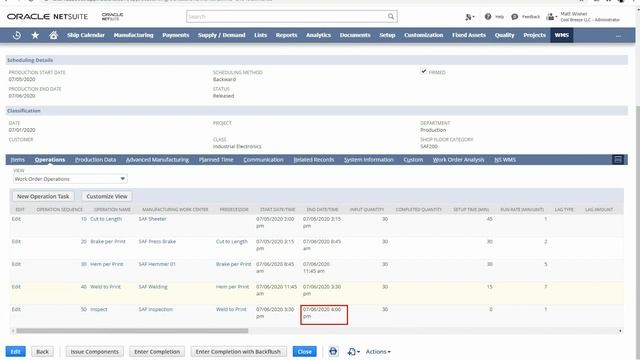Click the blue Edit button

coord(16,351)
